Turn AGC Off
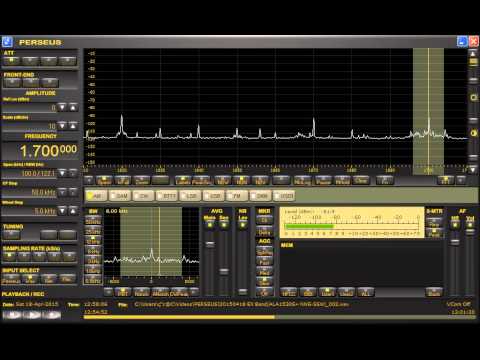 (x=264, y=292)
